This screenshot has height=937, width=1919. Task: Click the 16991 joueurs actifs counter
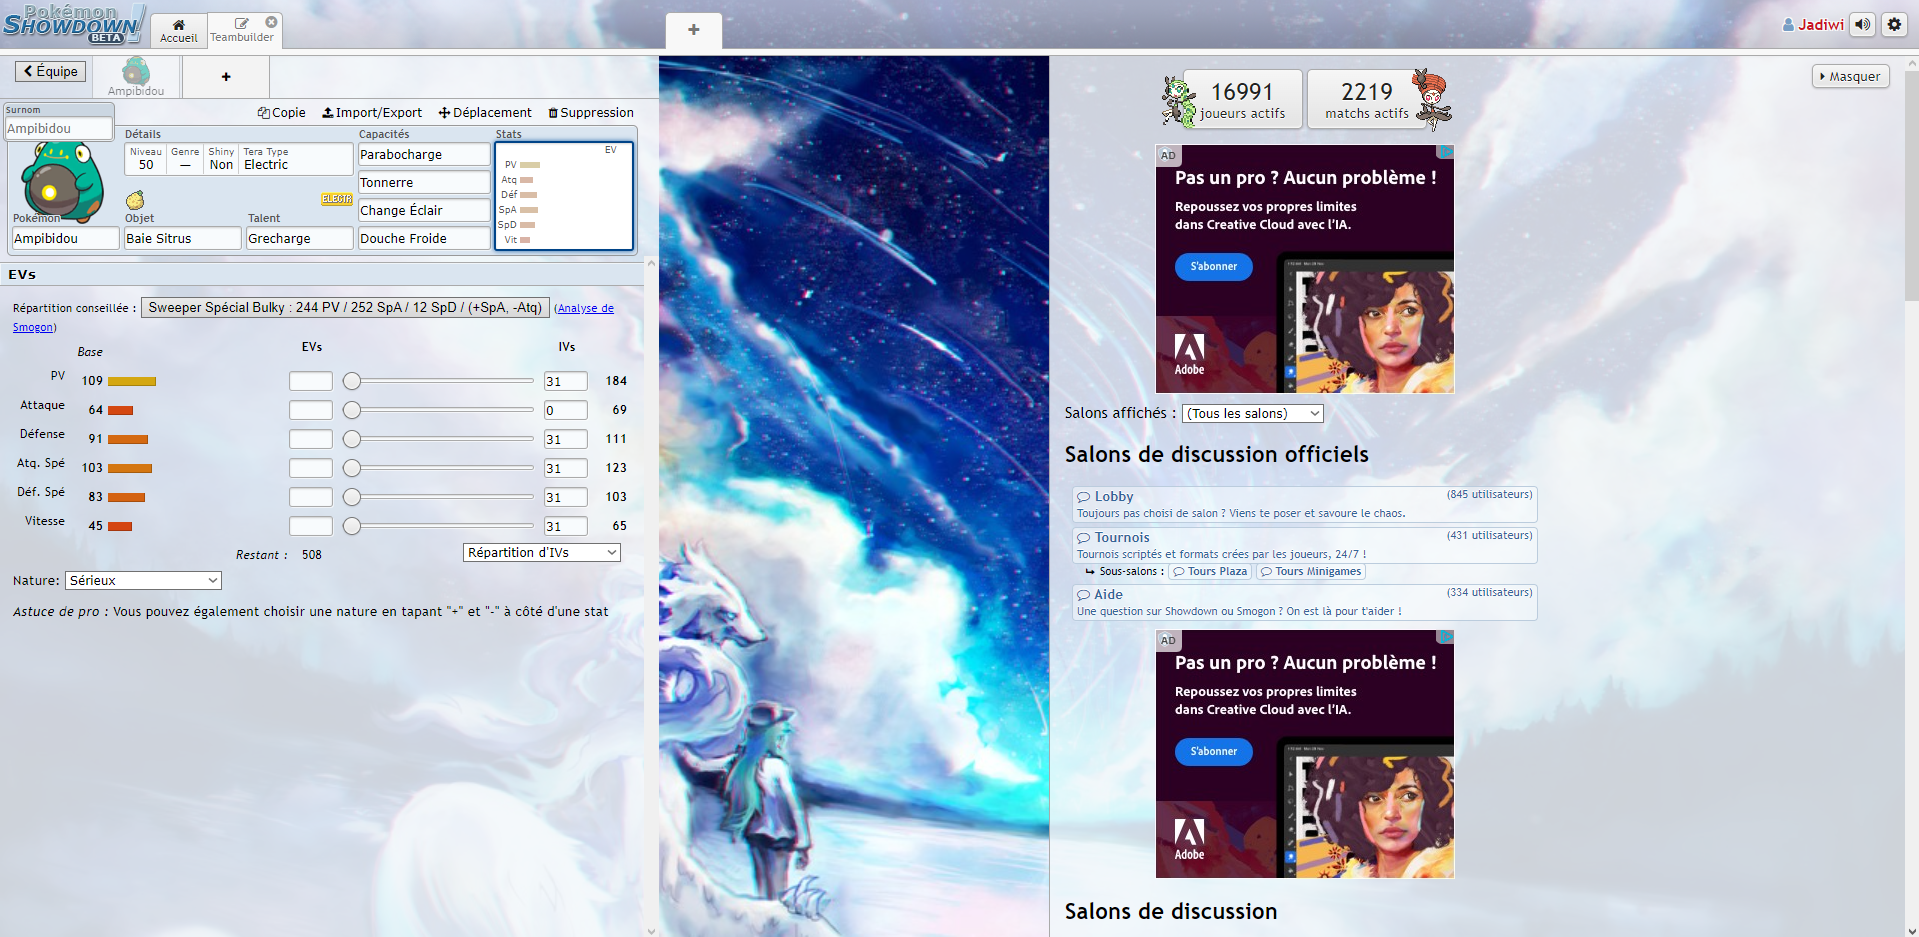[x=1242, y=99]
